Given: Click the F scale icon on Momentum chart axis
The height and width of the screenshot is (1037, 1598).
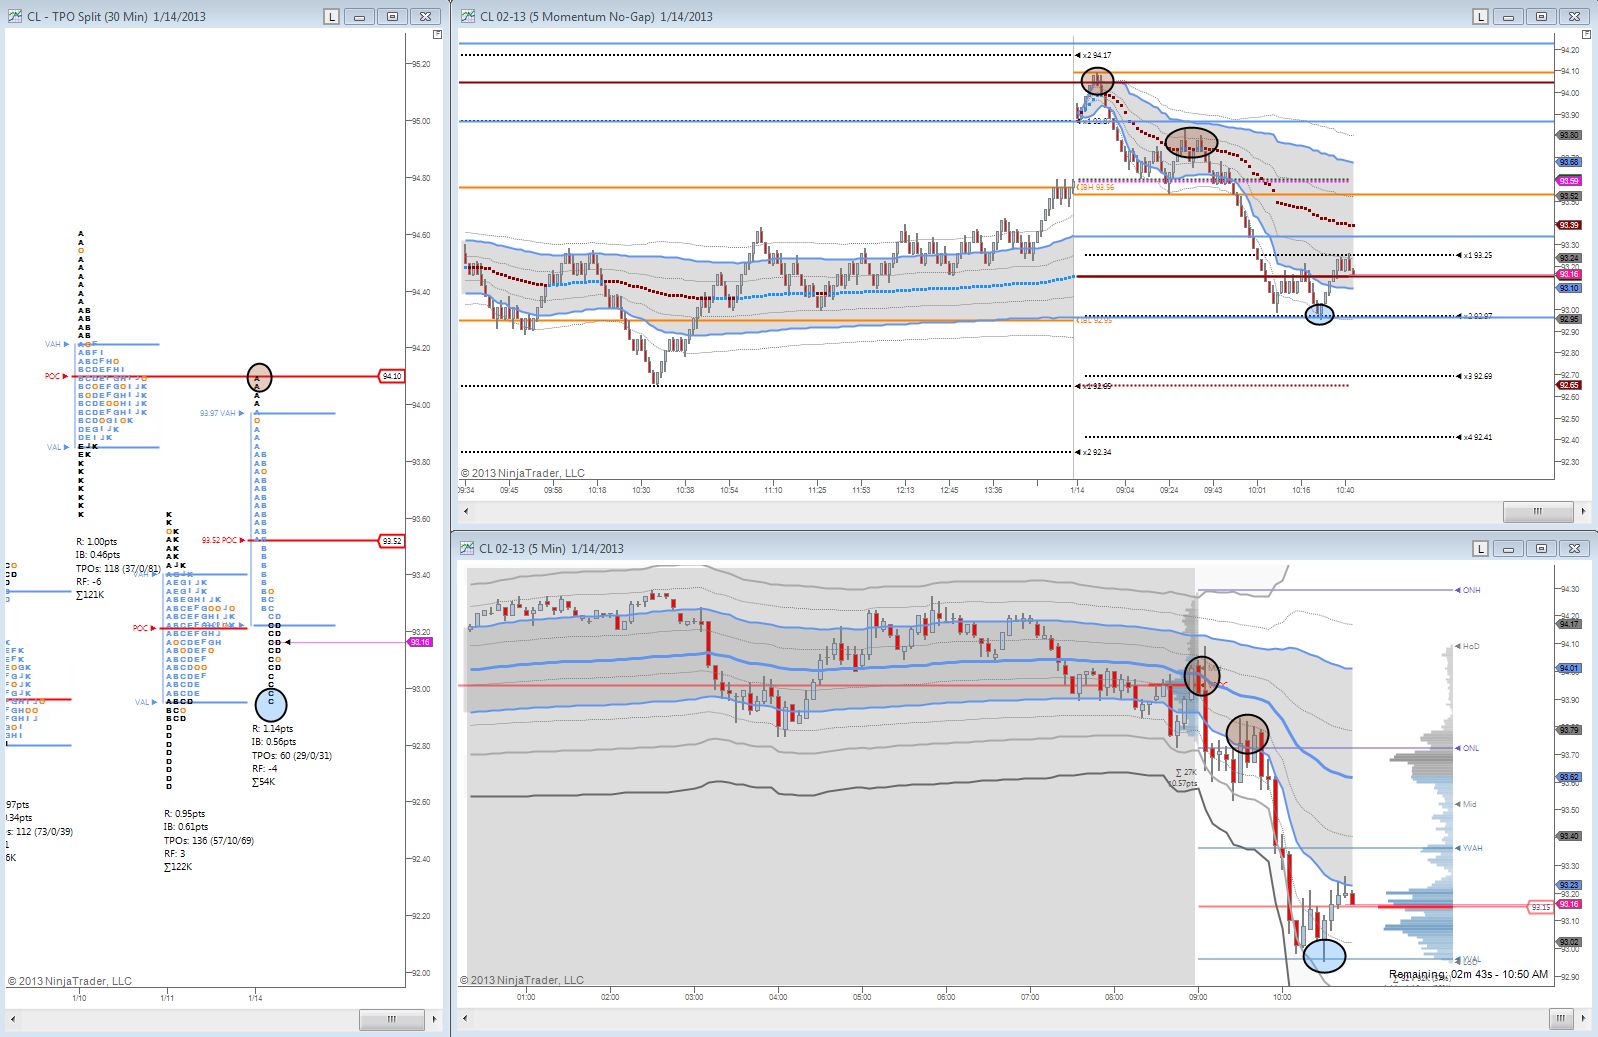Looking at the screenshot, I should click(1587, 34).
